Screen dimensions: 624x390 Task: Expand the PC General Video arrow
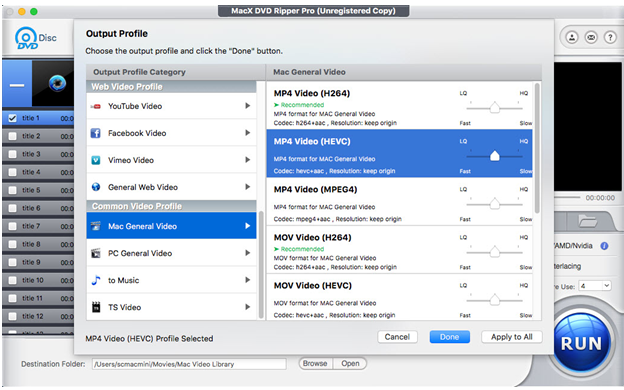point(248,253)
